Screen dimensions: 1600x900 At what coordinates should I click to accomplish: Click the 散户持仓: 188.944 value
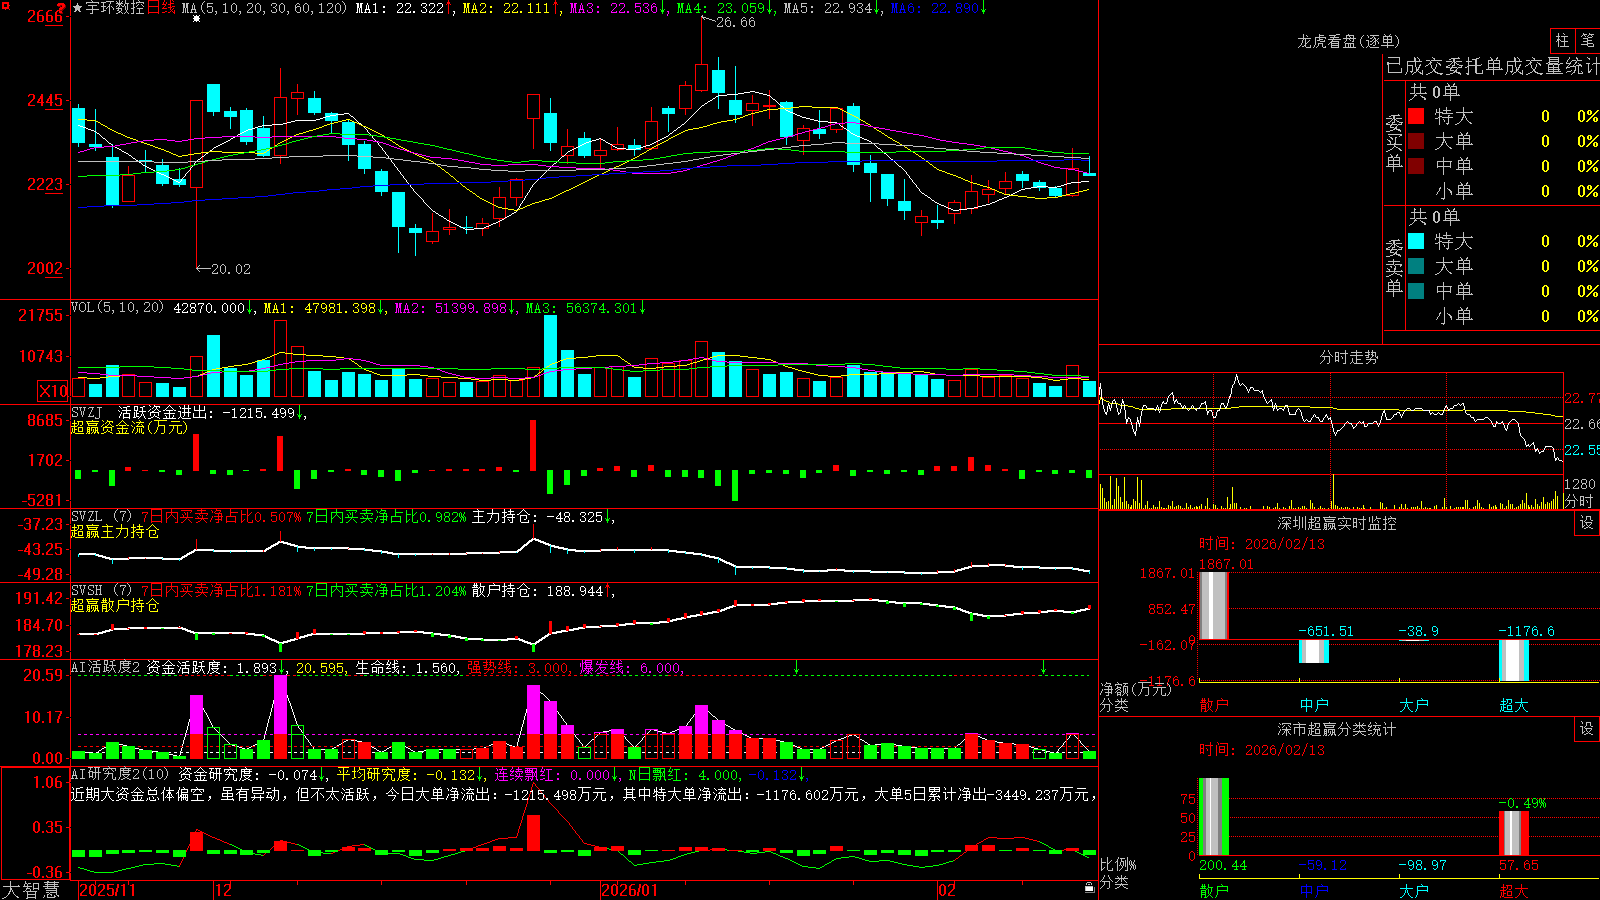tap(538, 590)
